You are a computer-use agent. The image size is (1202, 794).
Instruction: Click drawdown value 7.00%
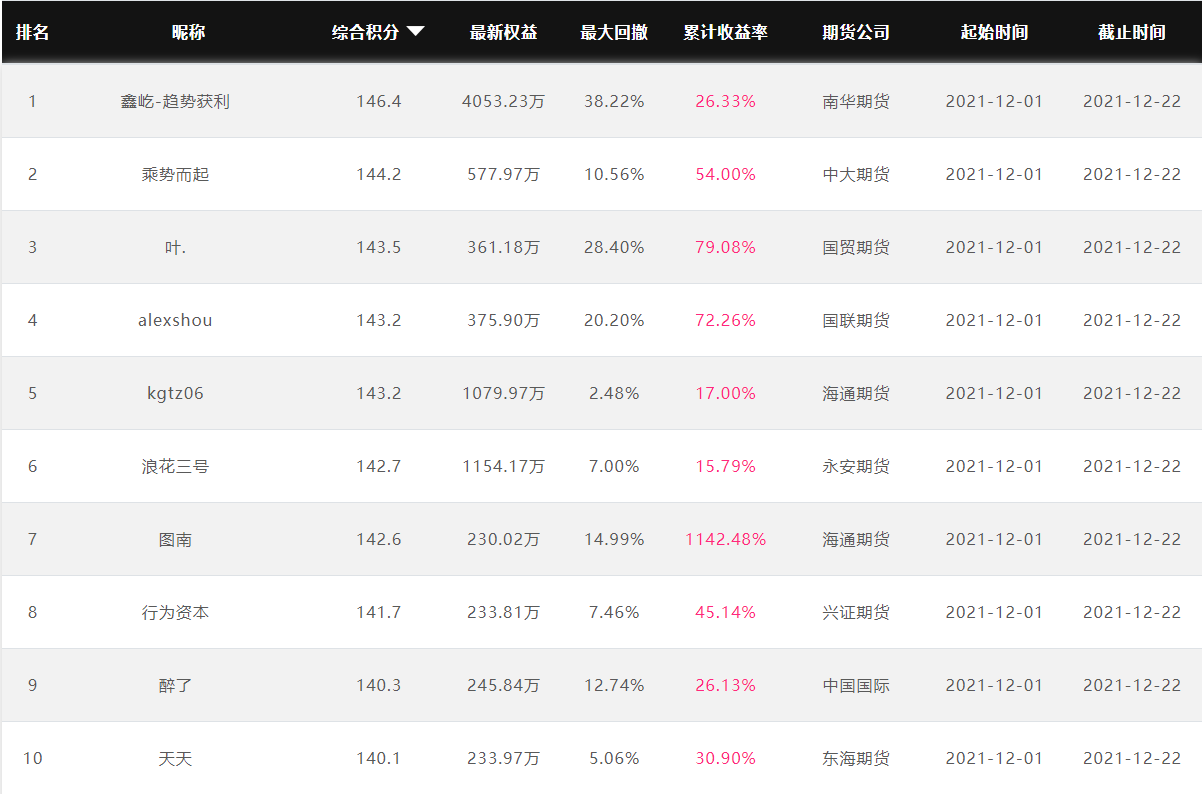pyautogui.click(x=614, y=466)
